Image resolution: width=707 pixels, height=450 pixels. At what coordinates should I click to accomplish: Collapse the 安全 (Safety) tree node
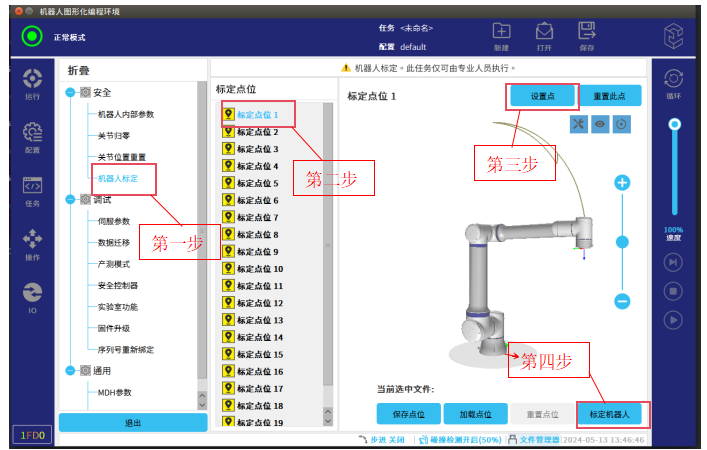coord(71,92)
